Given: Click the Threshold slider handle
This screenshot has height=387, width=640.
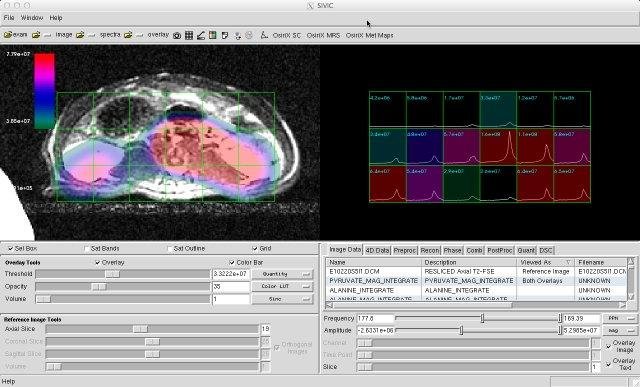Looking at the screenshot, I should coord(112,274).
